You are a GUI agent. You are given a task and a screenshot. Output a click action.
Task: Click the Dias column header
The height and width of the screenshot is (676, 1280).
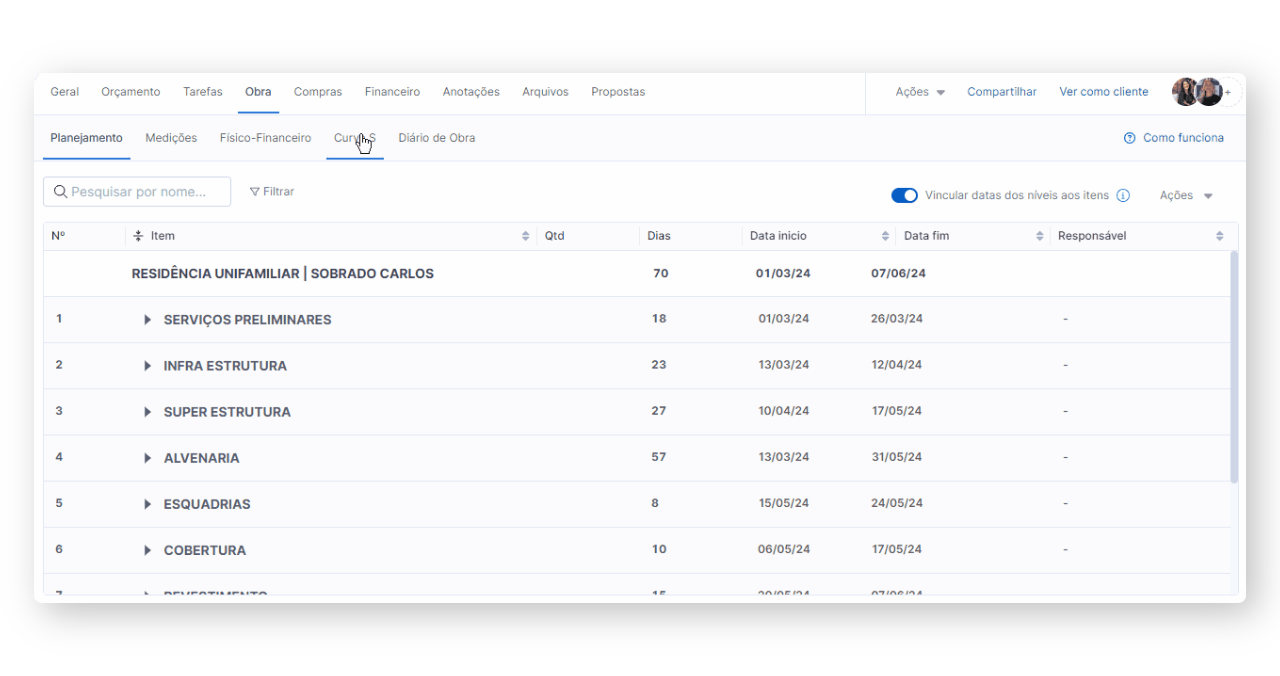point(659,236)
